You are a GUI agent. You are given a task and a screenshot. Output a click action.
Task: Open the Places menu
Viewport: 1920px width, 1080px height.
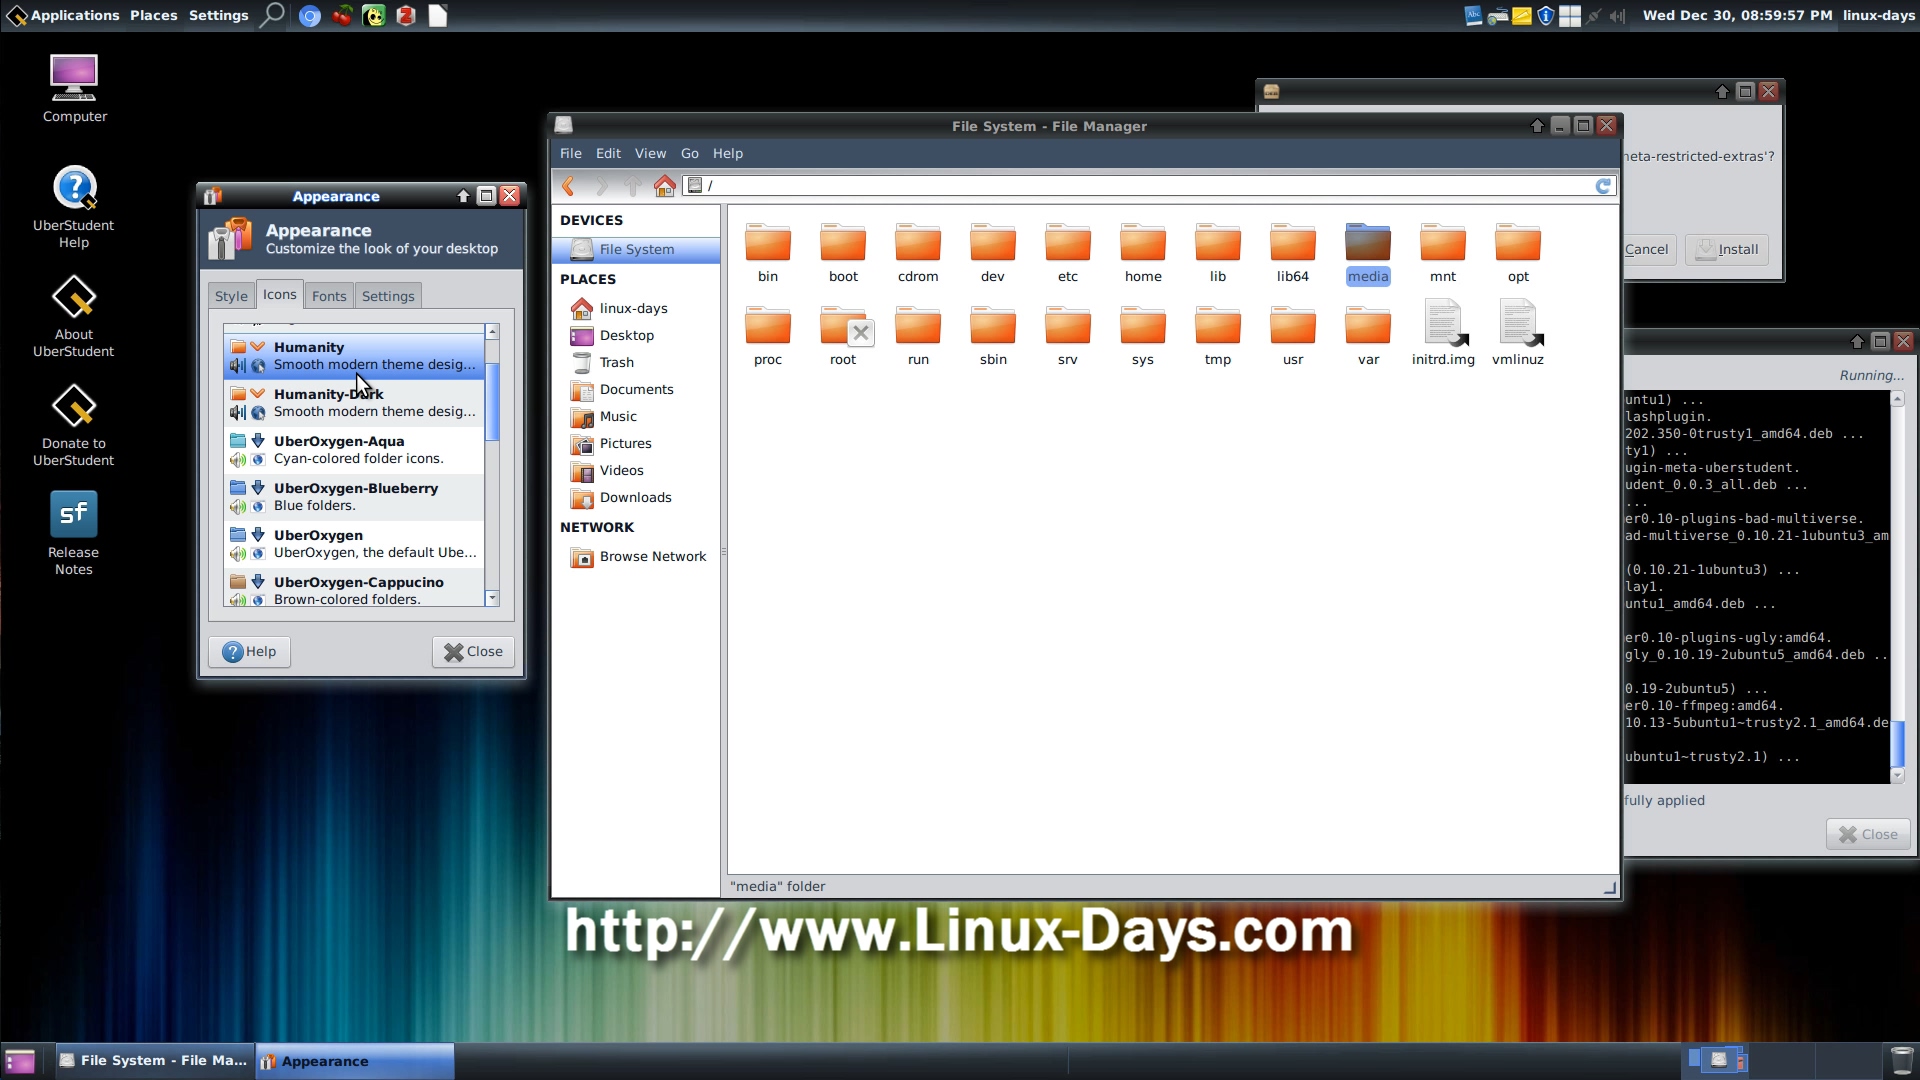coord(153,15)
